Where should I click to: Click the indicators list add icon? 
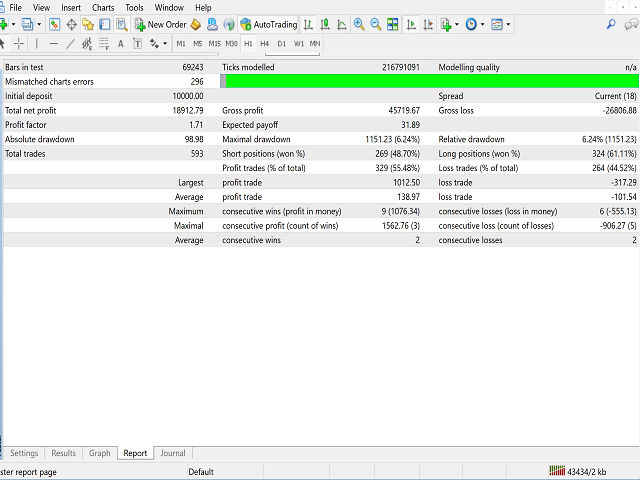coord(446,24)
